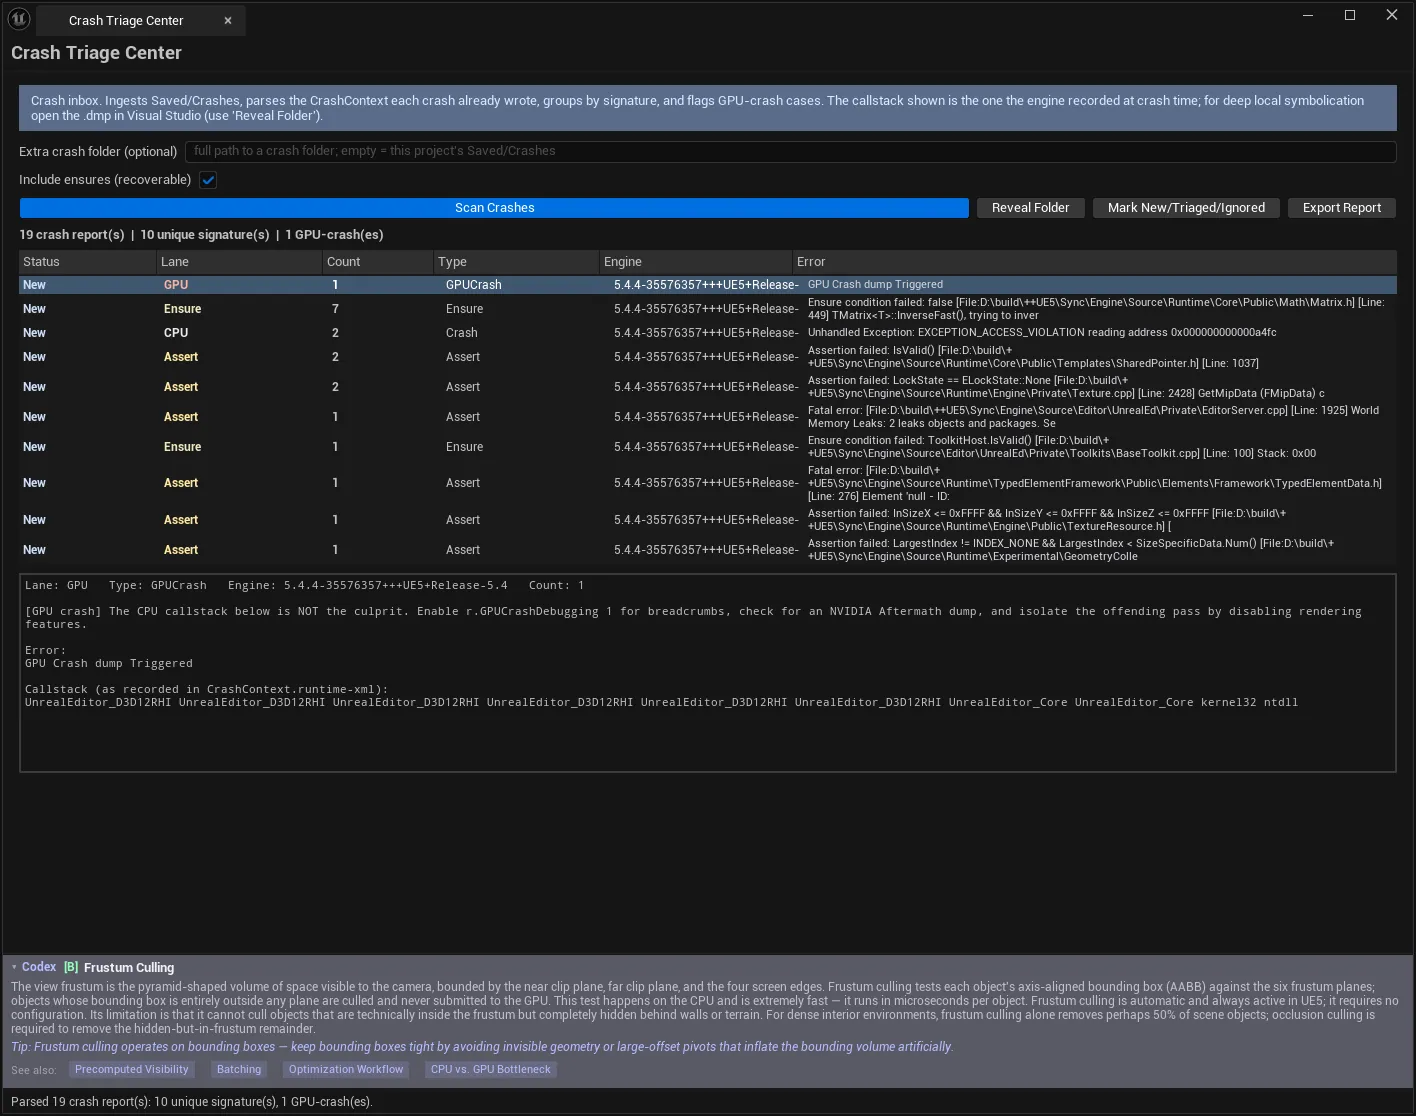Click the status bar parsed message
This screenshot has height=1116, width=1416.
pyautogui.click(x=191, y=1102)
